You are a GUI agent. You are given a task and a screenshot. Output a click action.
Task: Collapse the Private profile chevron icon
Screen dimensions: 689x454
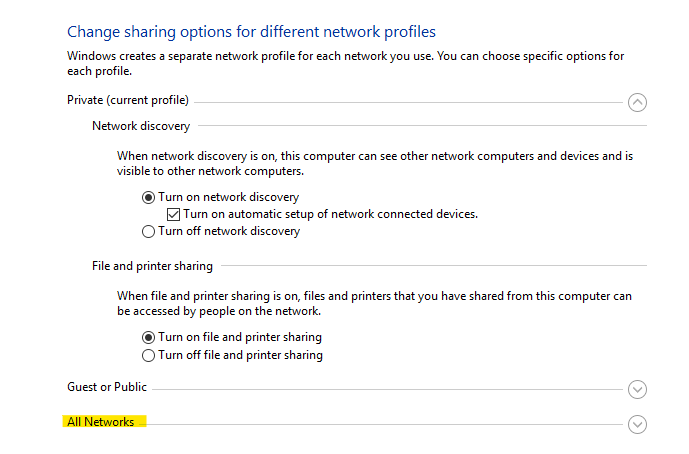coord(637,102)
